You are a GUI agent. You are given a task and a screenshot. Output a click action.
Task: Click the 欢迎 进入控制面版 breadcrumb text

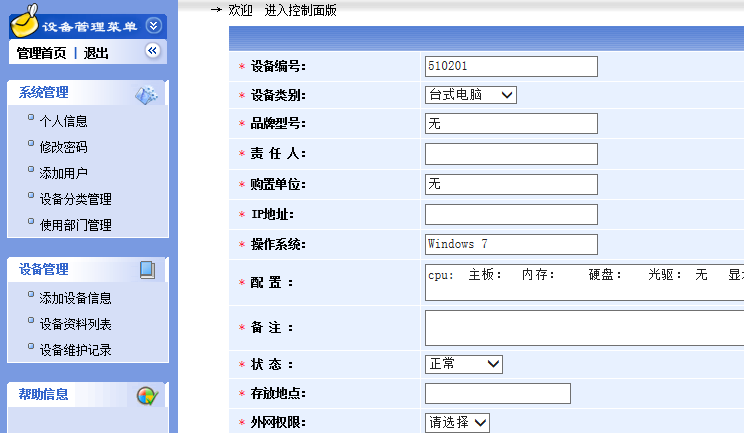pos(282,10)
